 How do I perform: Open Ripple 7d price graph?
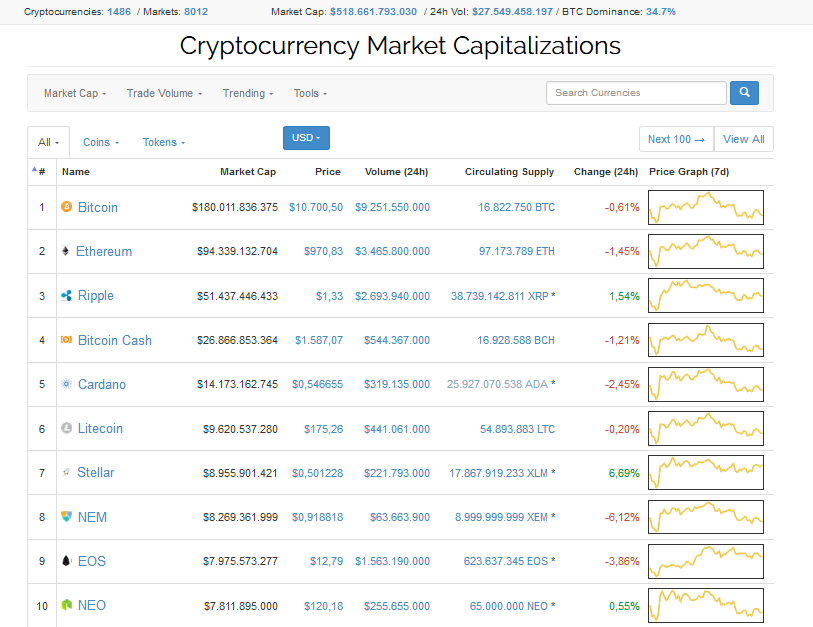[706, 296]
